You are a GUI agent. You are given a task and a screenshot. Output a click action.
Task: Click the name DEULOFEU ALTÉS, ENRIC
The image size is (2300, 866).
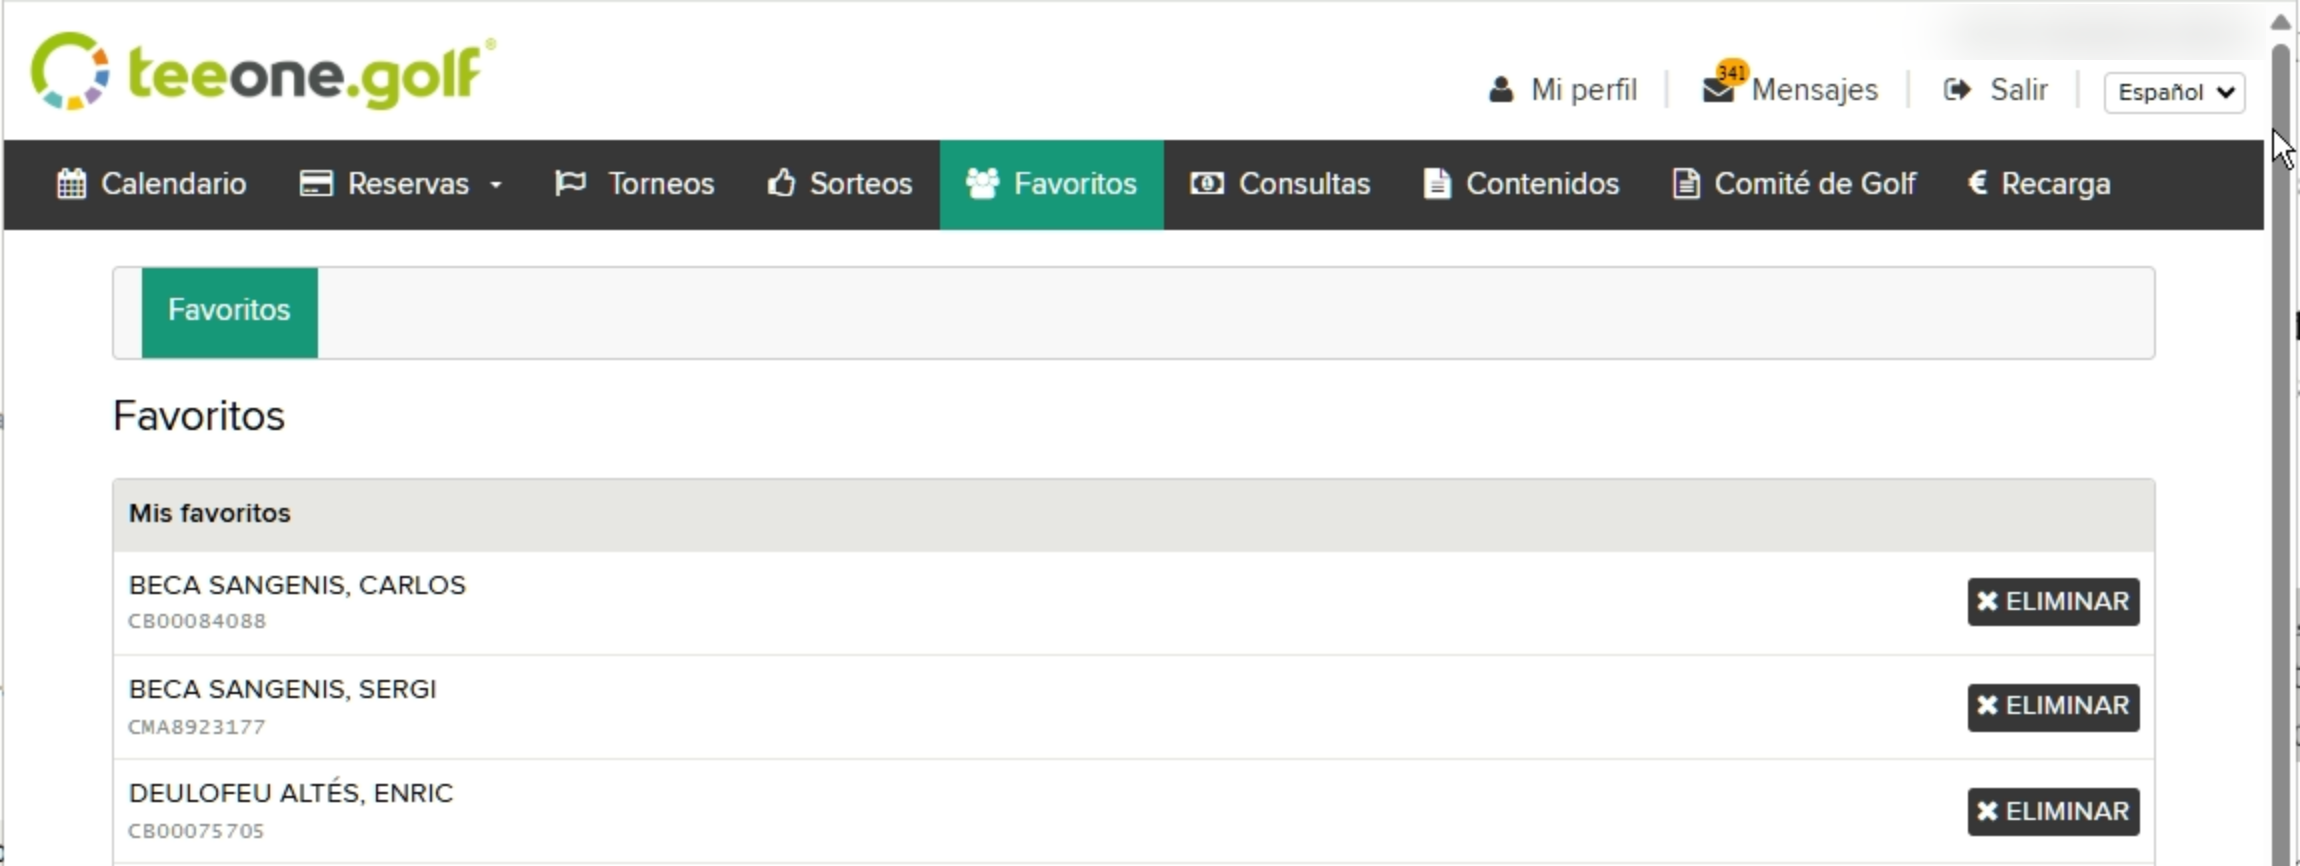(291, 793)
